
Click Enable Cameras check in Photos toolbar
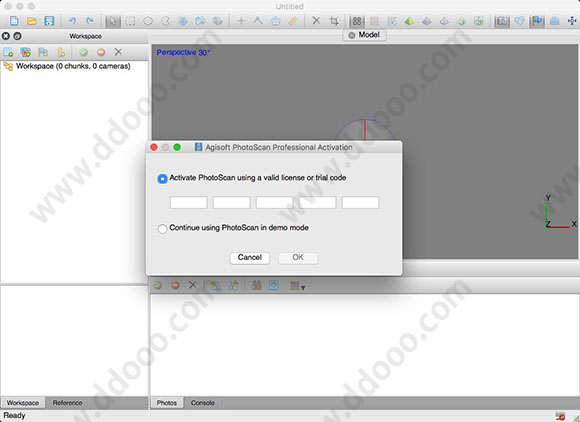(158, 285)
